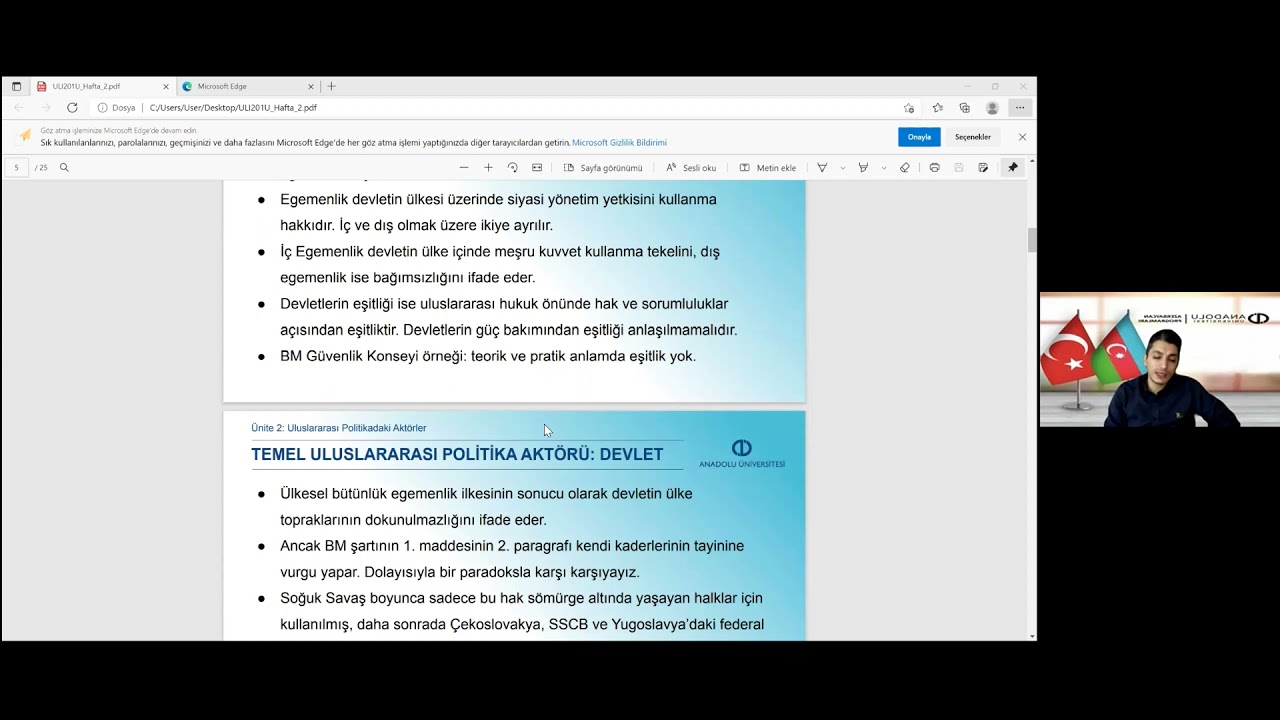
Task: Open Sayfa görünümü page view options
Action: 603,168
